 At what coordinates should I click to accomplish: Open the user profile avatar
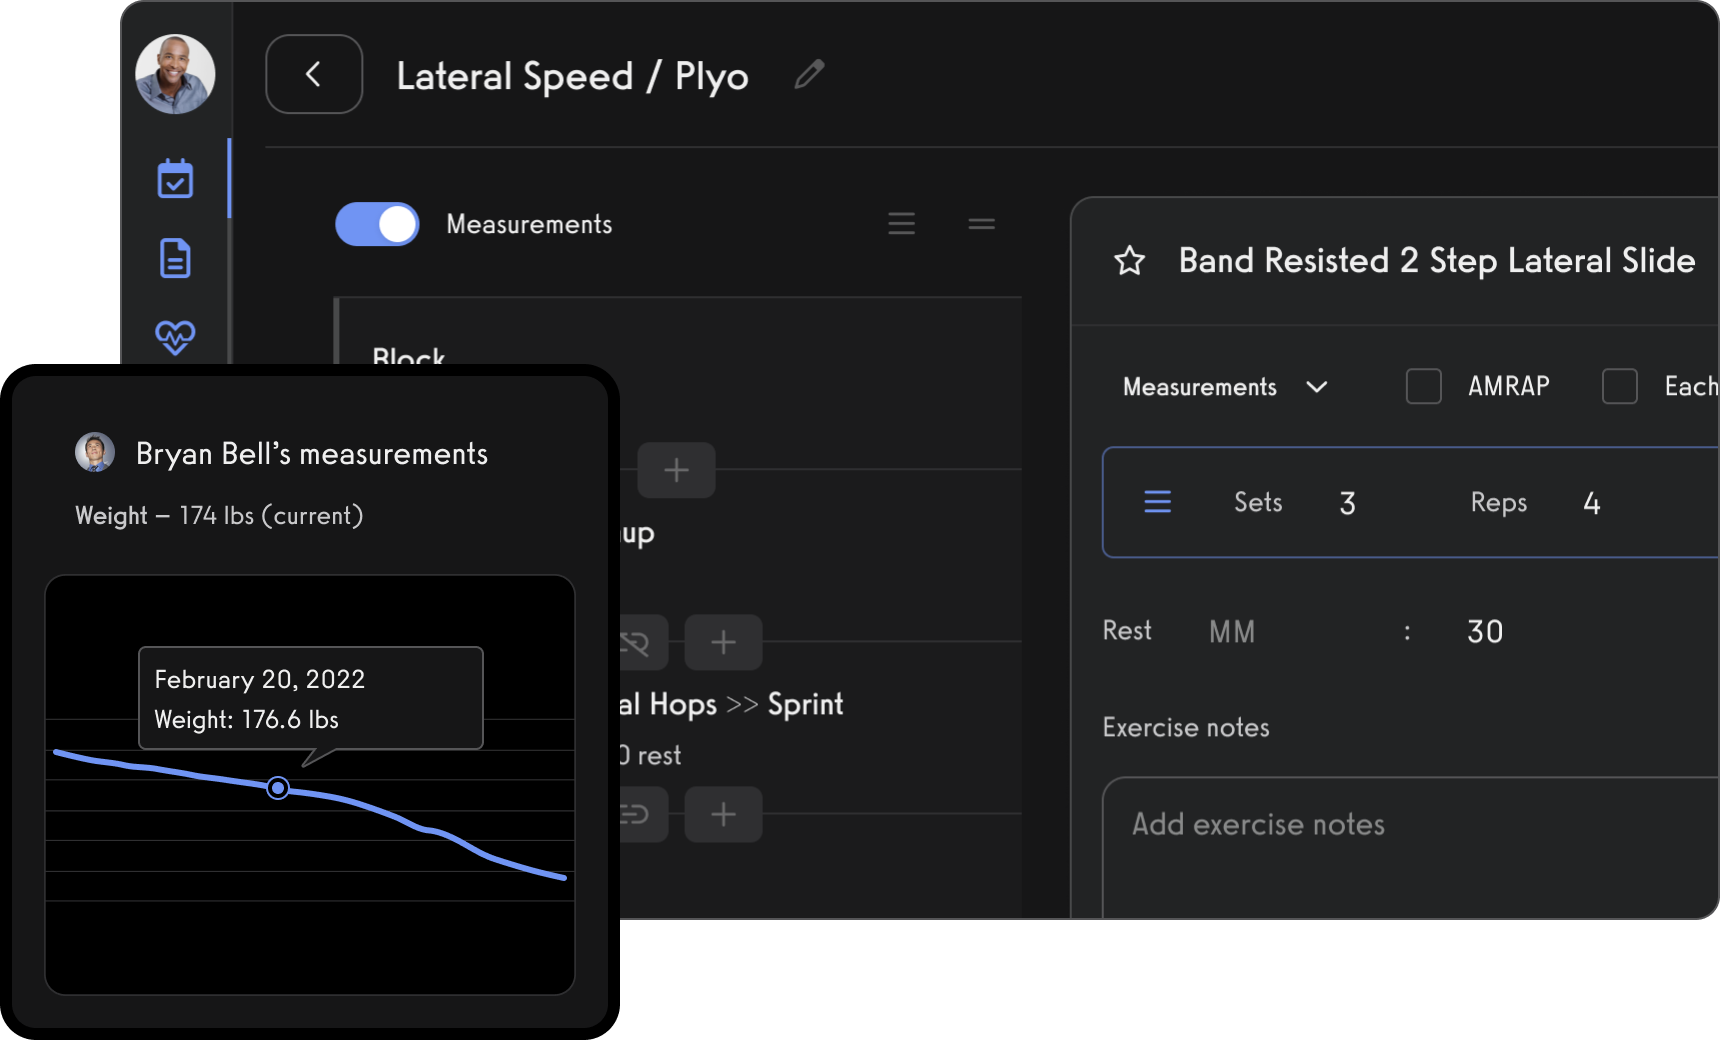click(x=175, y=74)
